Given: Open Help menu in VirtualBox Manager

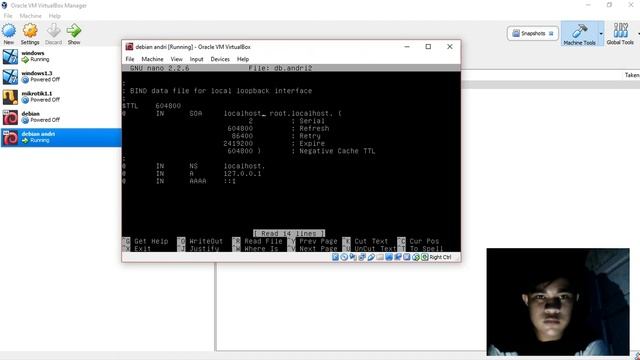Looking at the screenshot, I should coord(54,16).
